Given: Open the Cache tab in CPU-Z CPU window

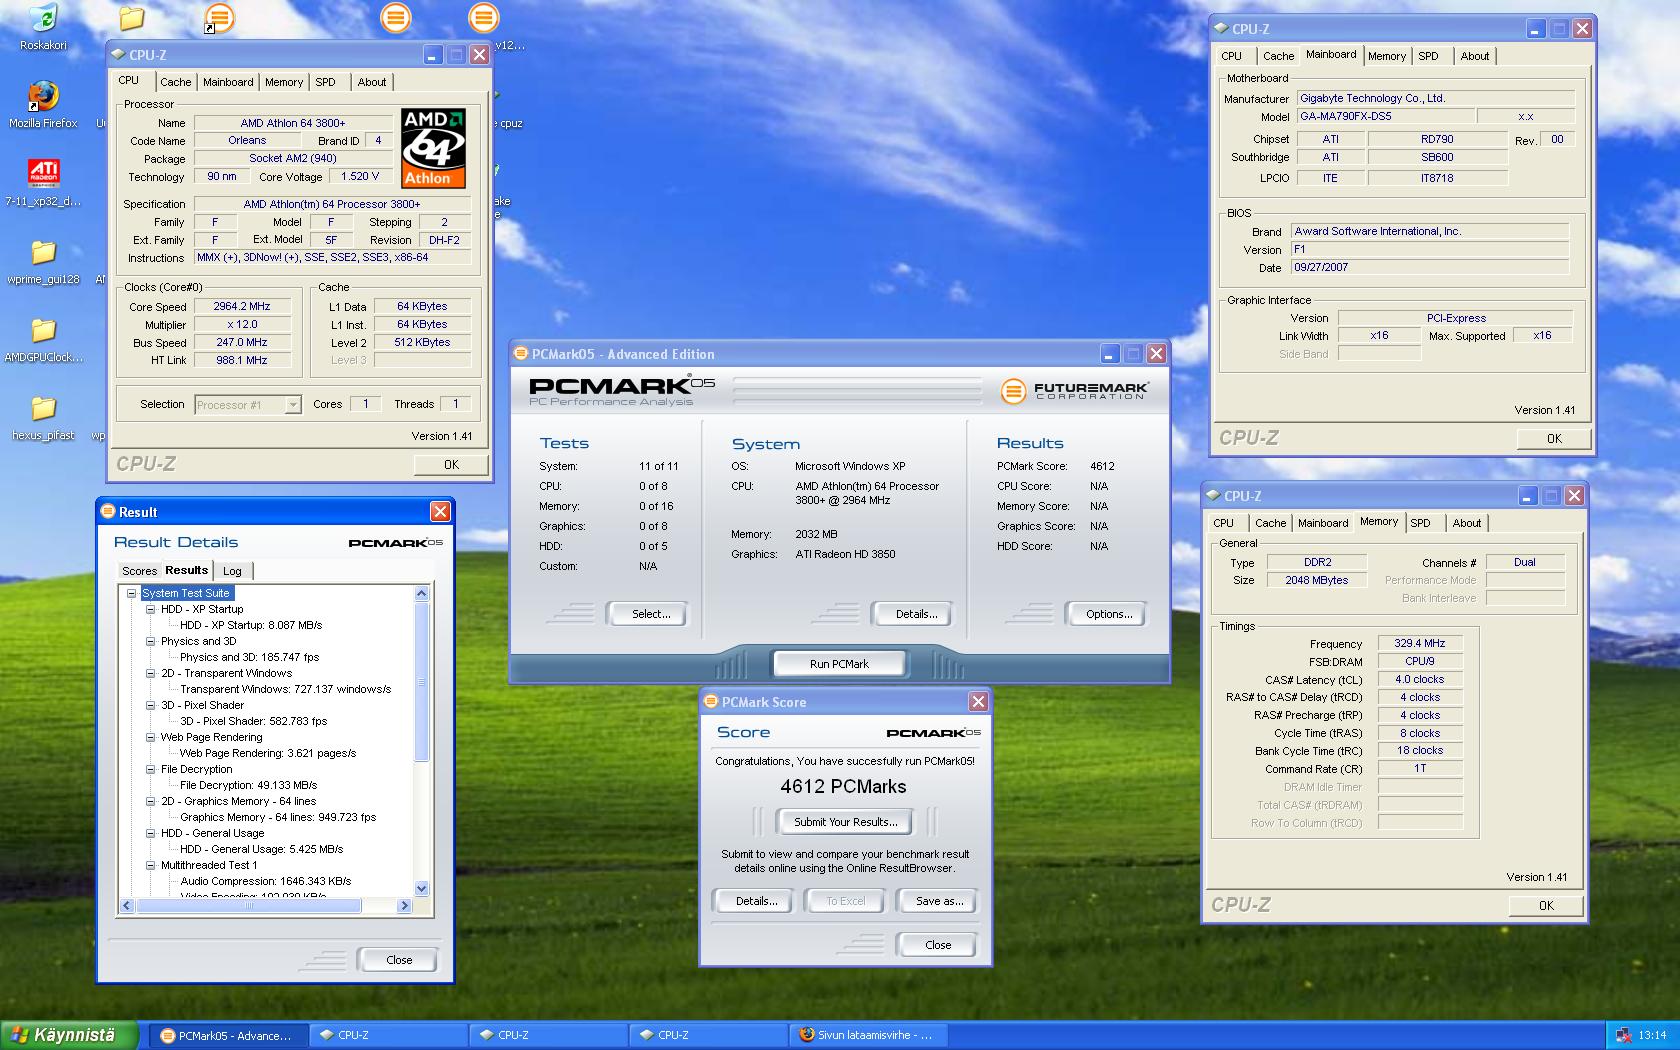Looking at the screenshot, I should tap(175, 82).
